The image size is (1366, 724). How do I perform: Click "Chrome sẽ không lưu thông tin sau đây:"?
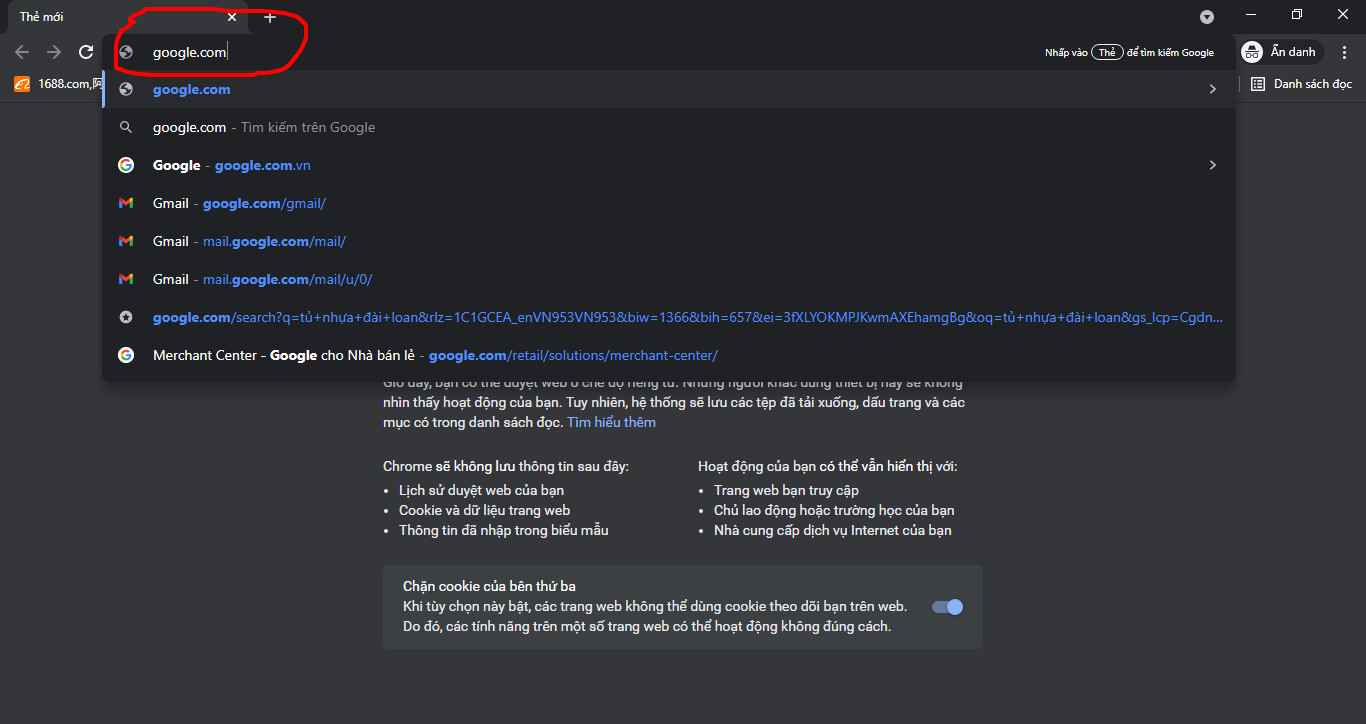[x=506, y=466]
